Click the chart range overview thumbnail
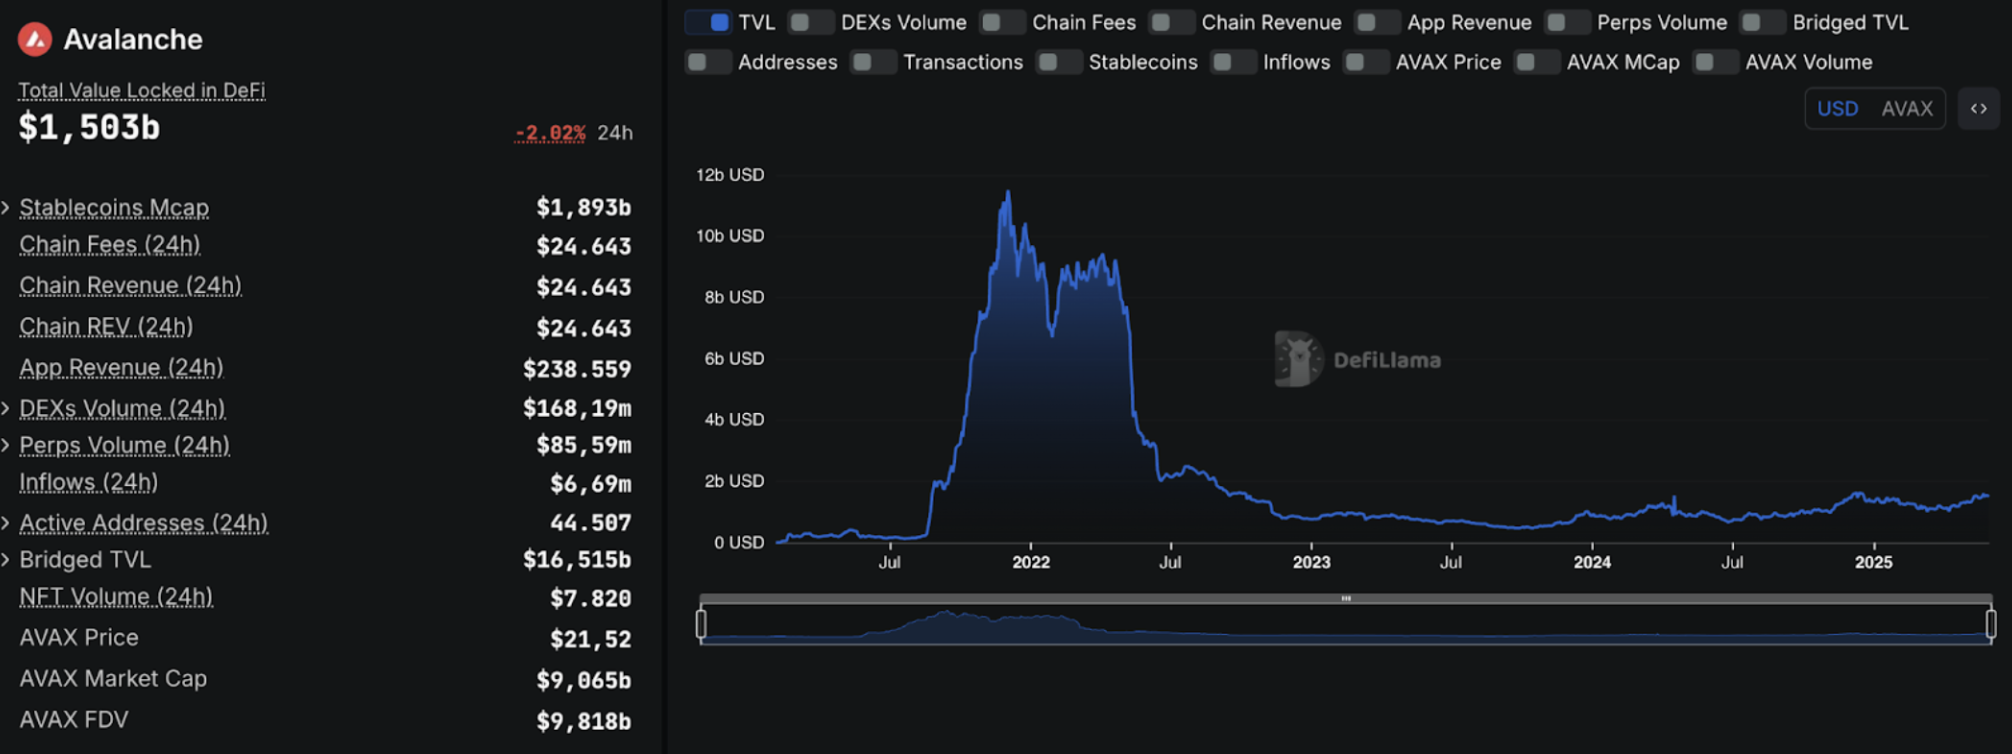2012x754 pixels. (1346, 625)
